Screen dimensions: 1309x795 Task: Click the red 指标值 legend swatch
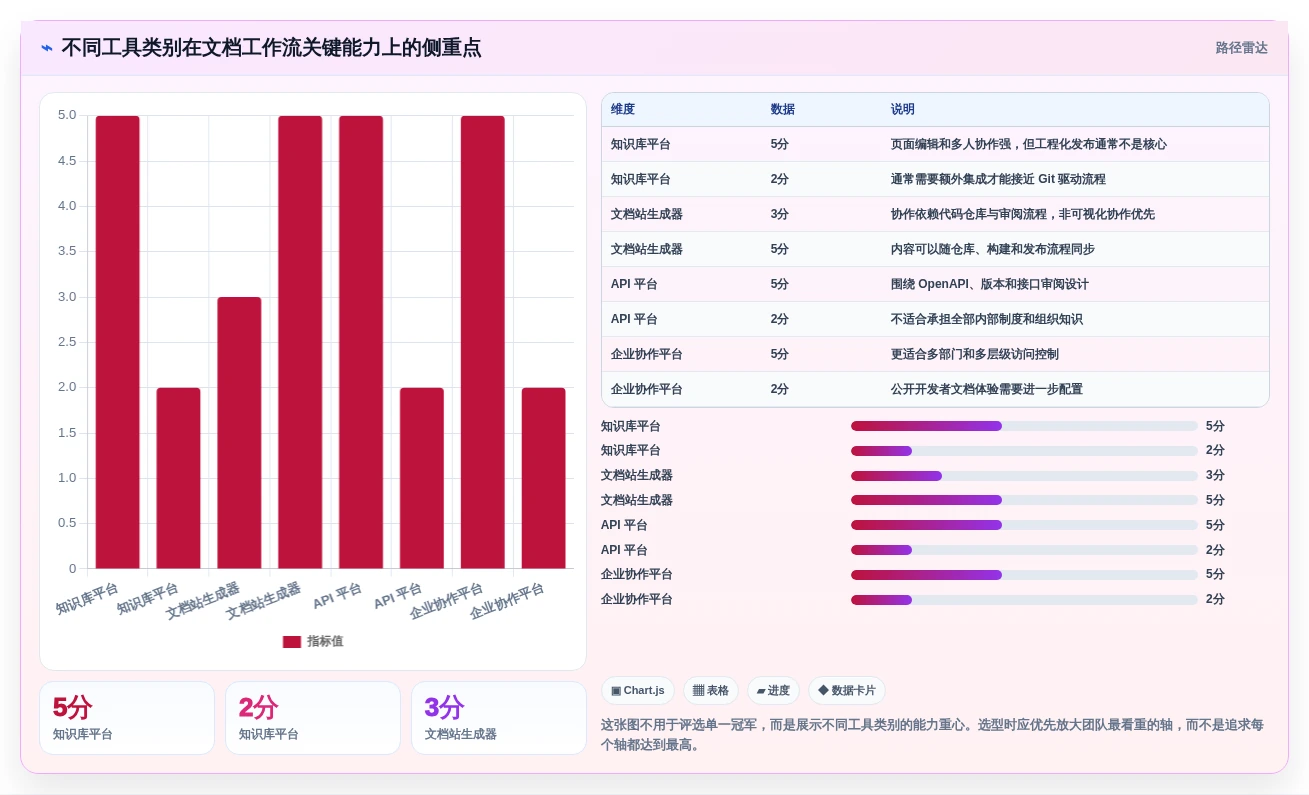292,642
